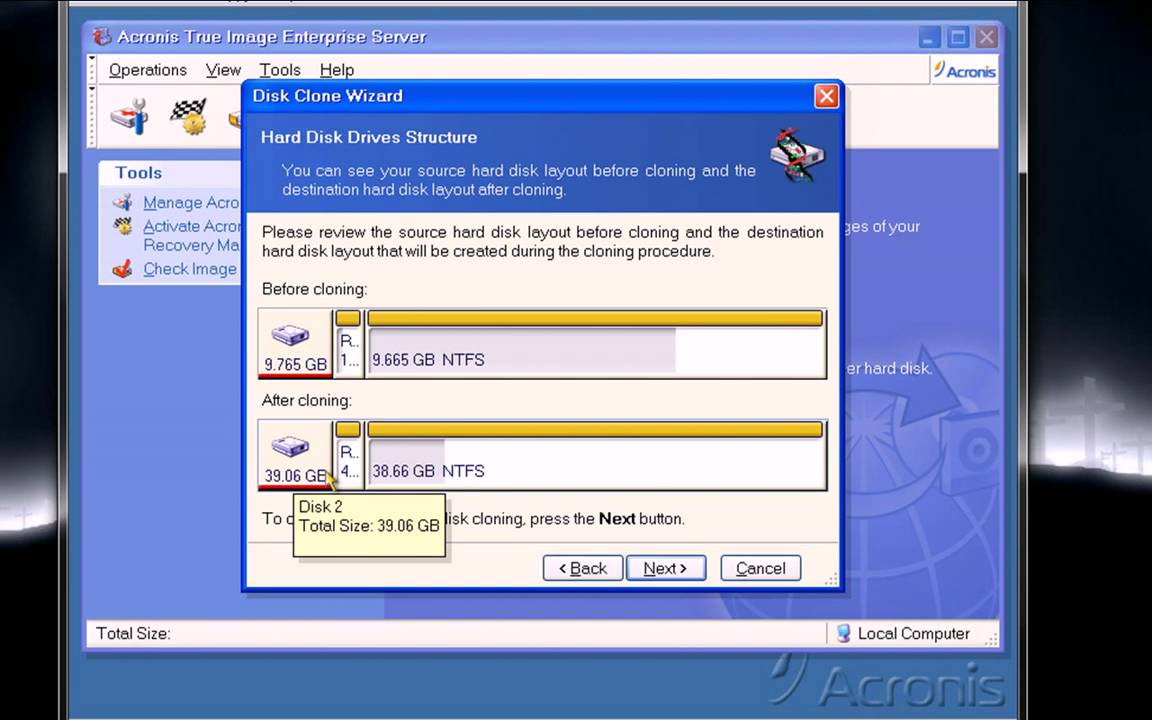Click the wizard resize grip corner
1152x720 pixels.
pyautogui.click(x=831, y=580)
